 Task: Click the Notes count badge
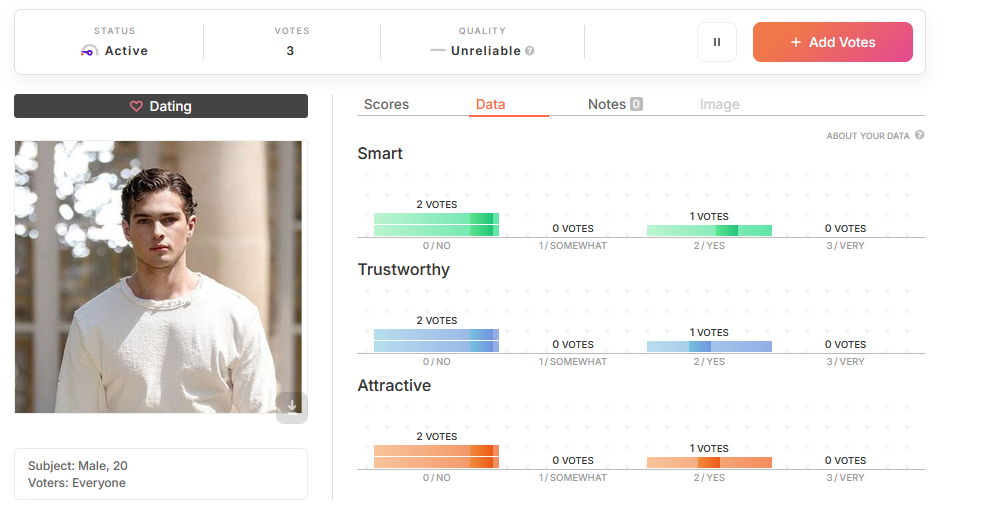(x=636, y=104)
